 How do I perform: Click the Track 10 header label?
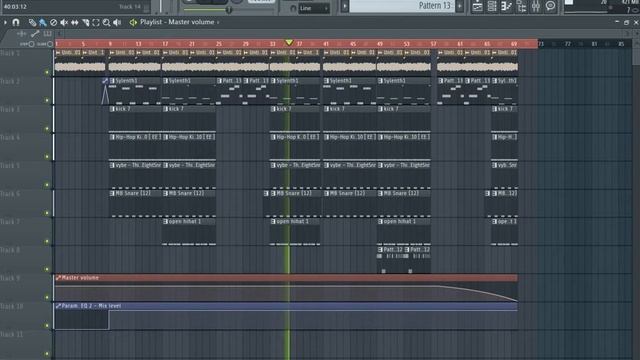point(12,307)
